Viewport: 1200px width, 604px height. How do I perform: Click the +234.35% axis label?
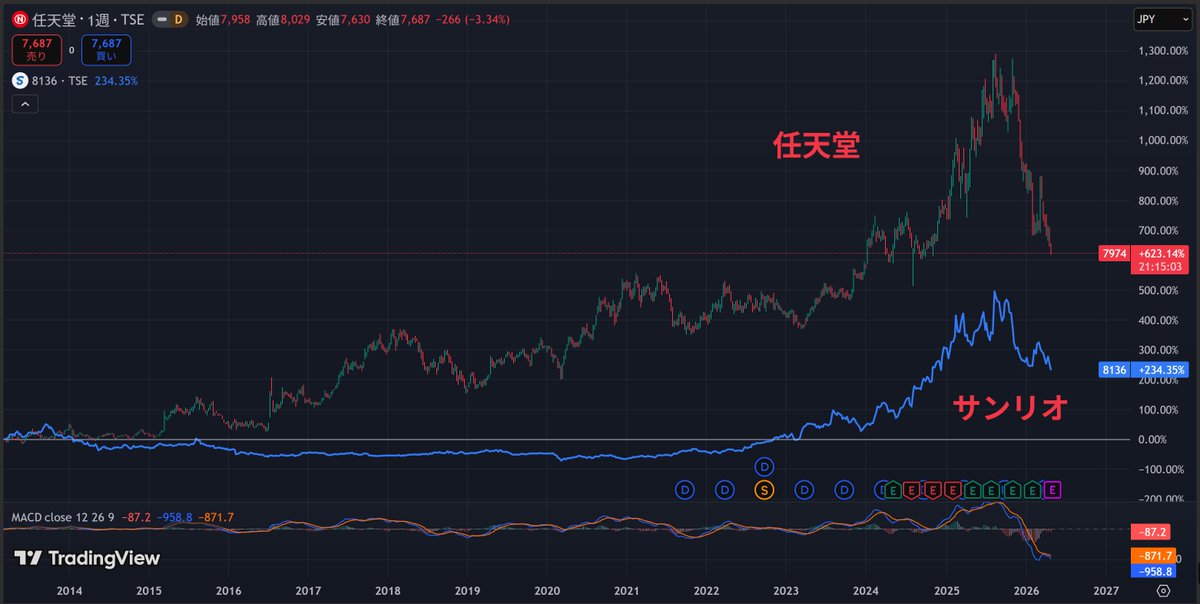point(1162,369)
